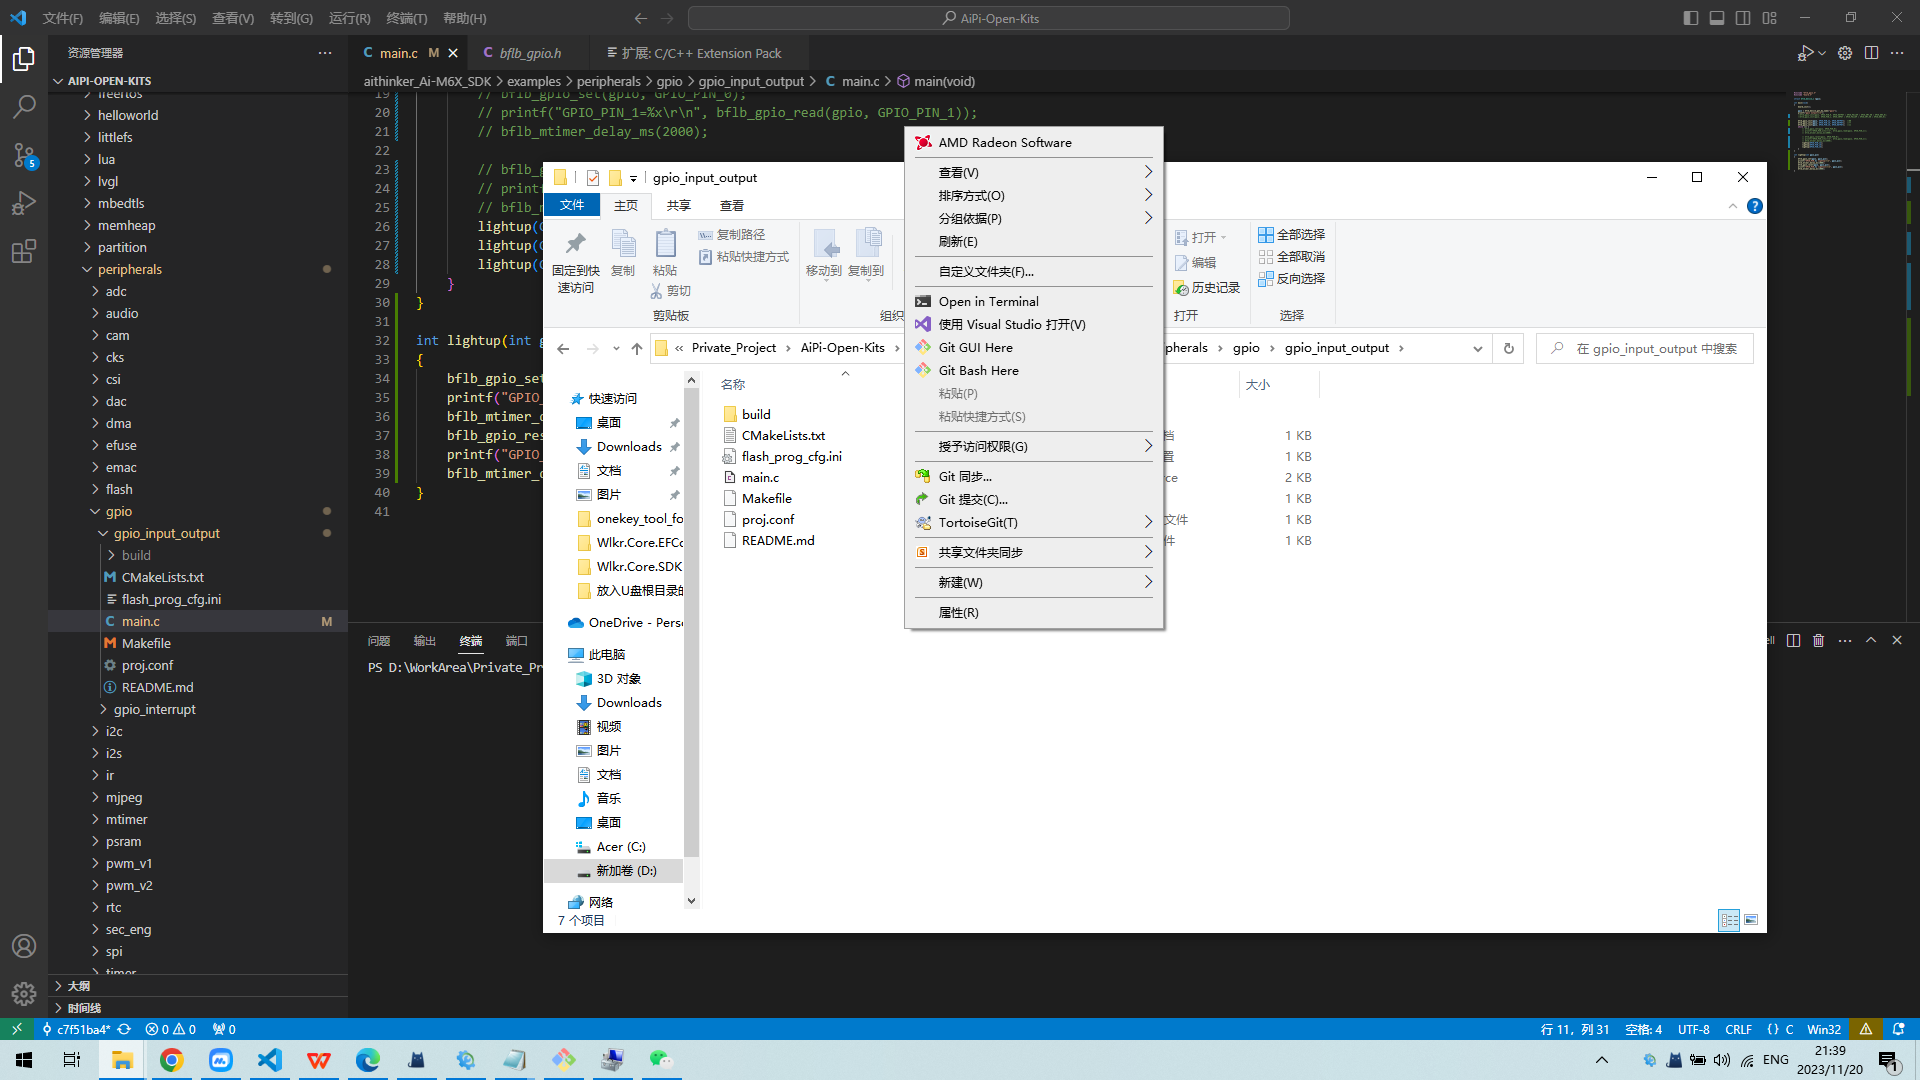The width and height of the screenshot is (1920, 1080).
Task: Open 属性(R) properties from context menu
Action: (x=1033, y=613)
